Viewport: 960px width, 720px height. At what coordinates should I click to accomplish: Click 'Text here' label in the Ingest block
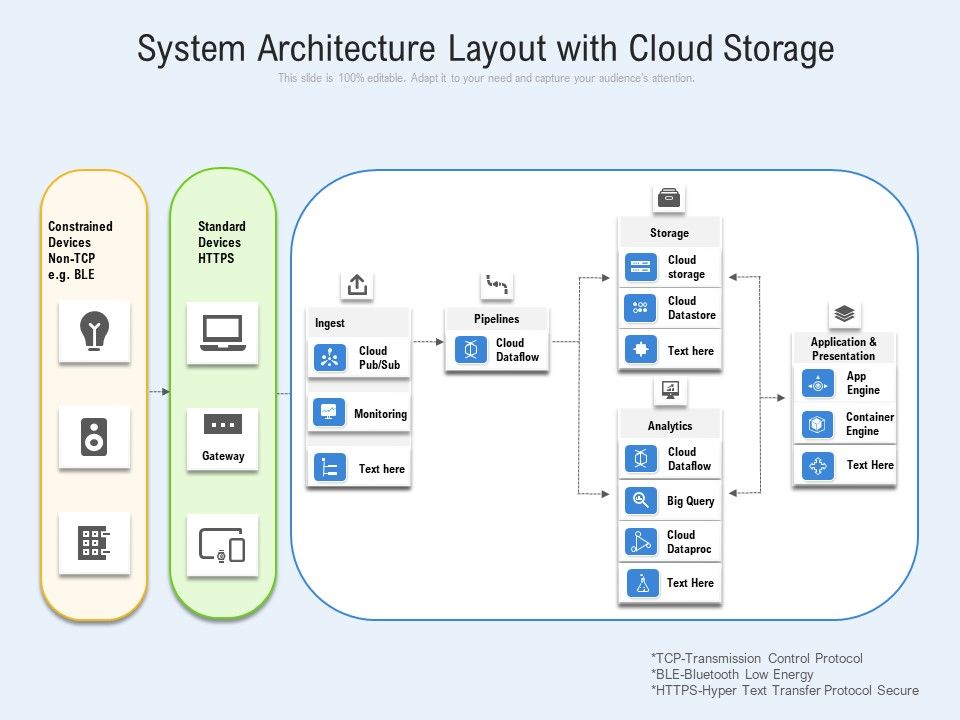point(381,469)
